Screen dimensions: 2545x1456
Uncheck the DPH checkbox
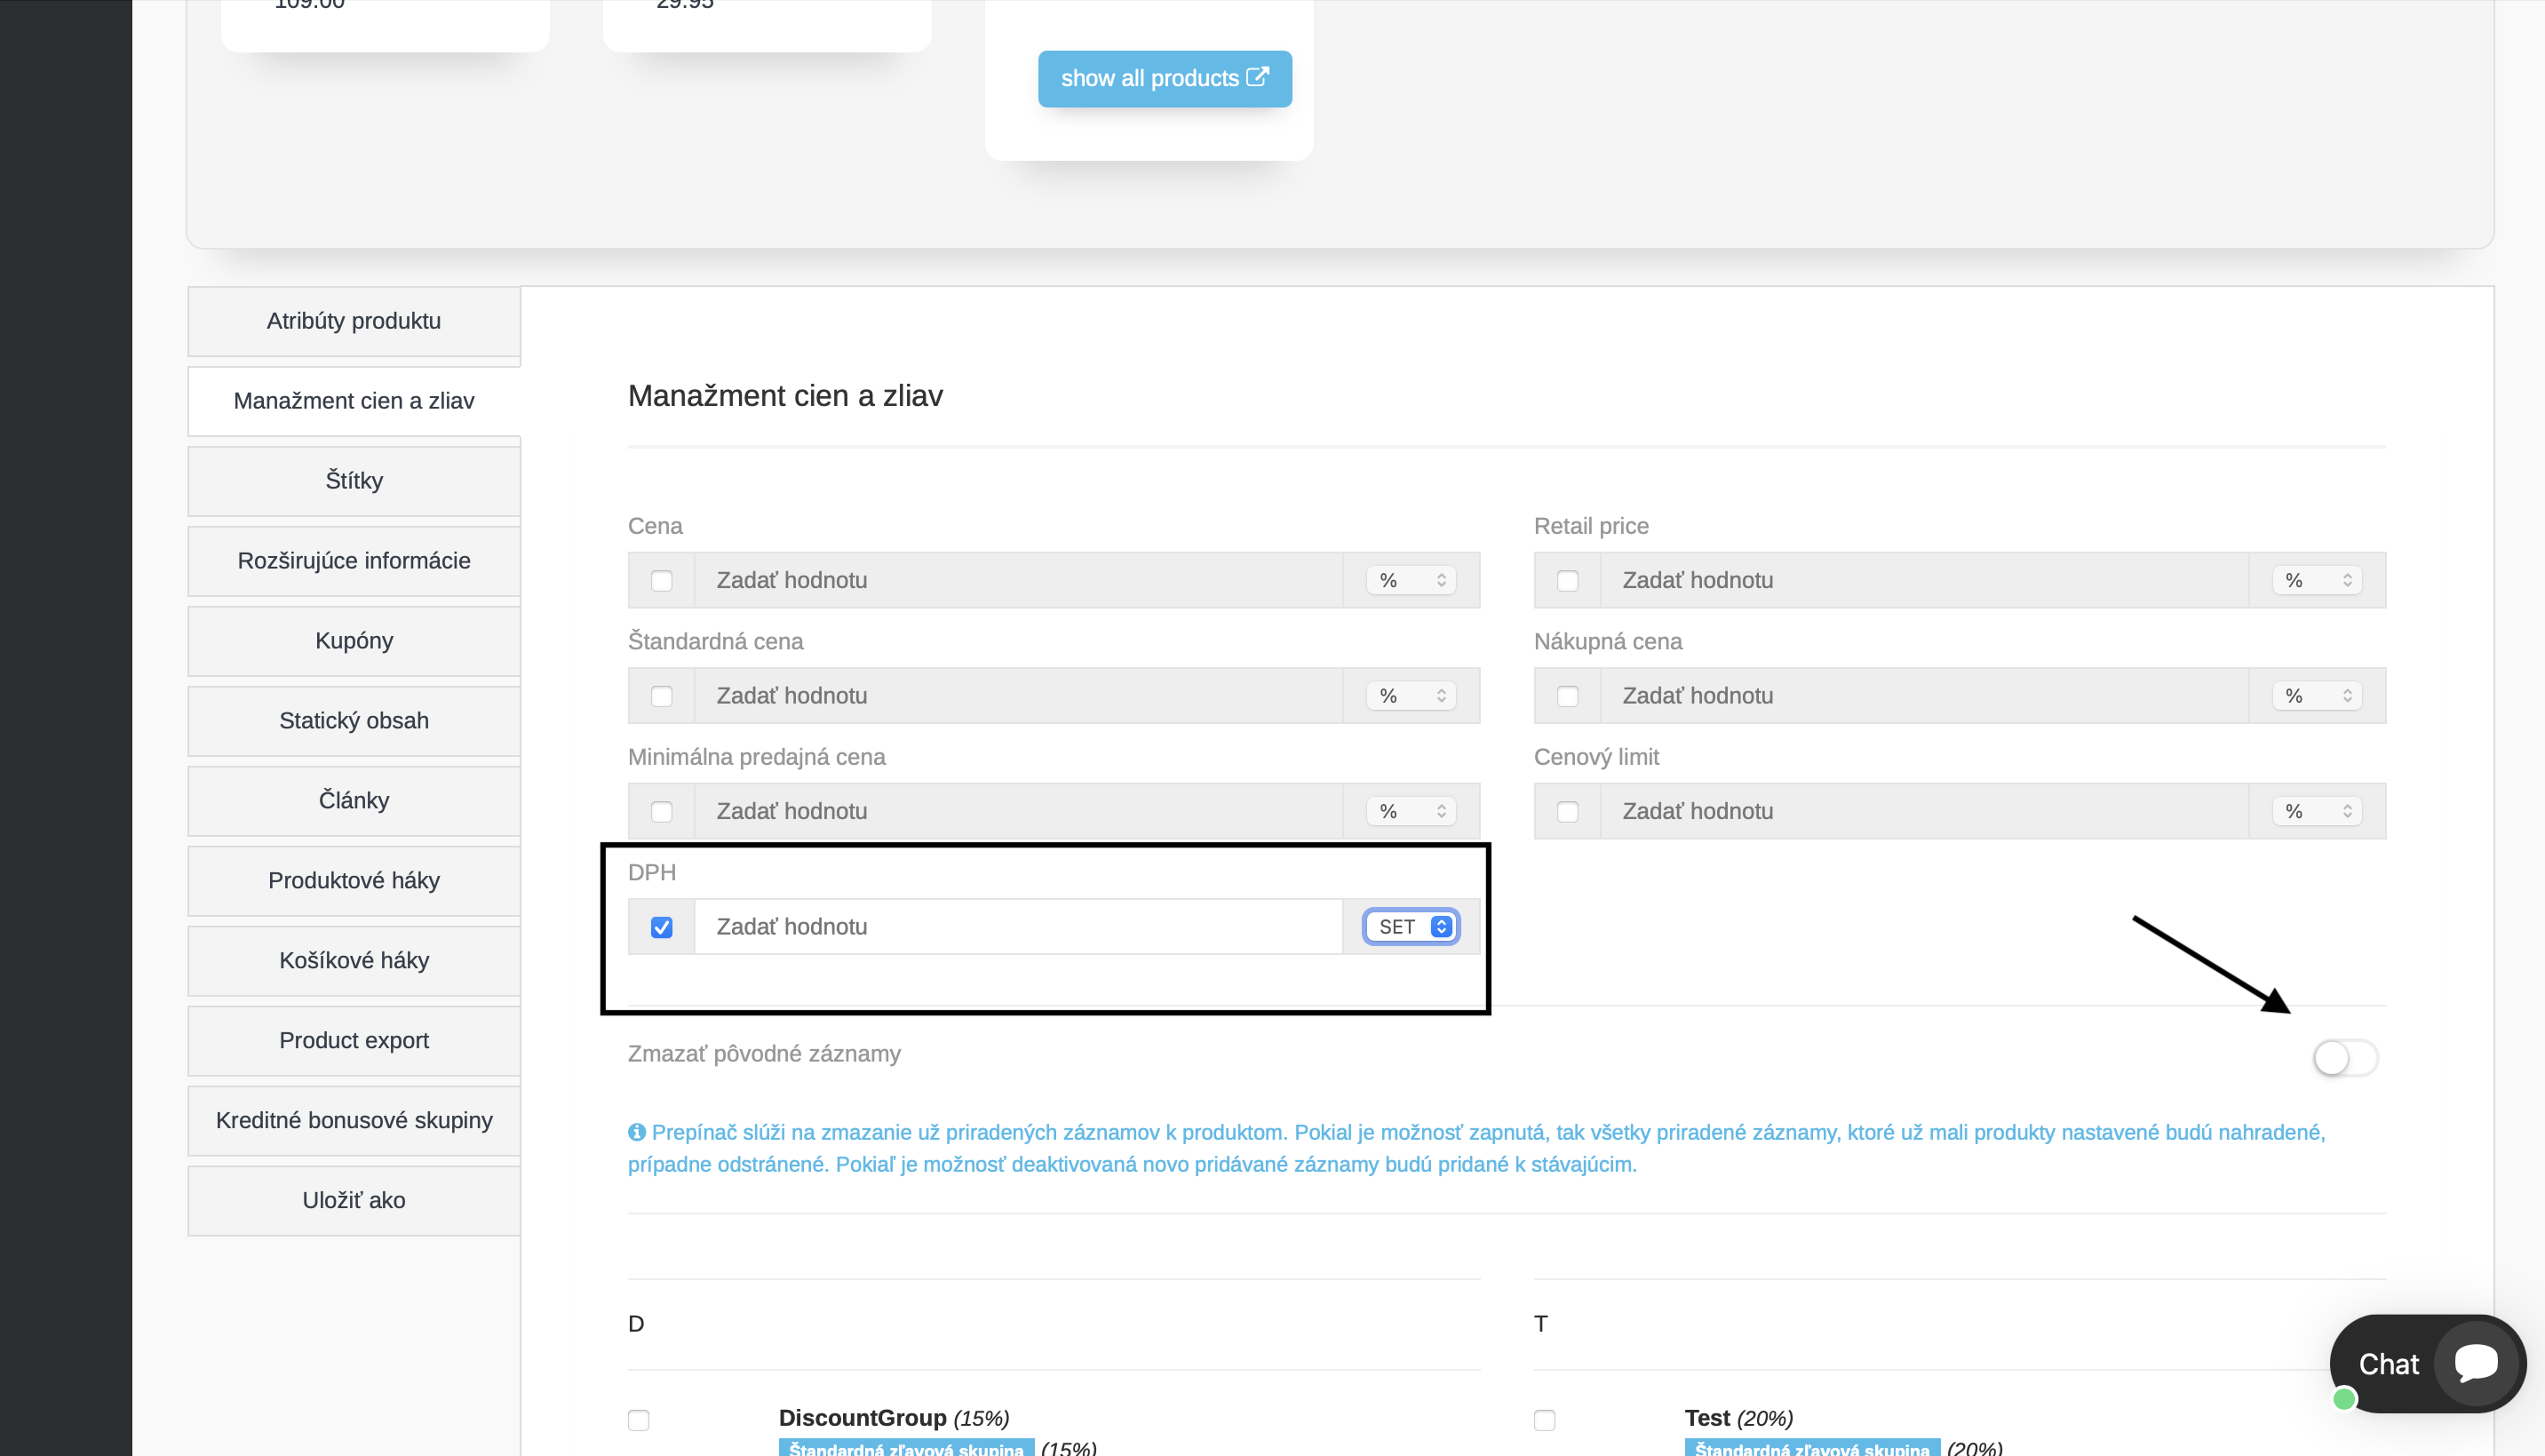coord(661,927)
